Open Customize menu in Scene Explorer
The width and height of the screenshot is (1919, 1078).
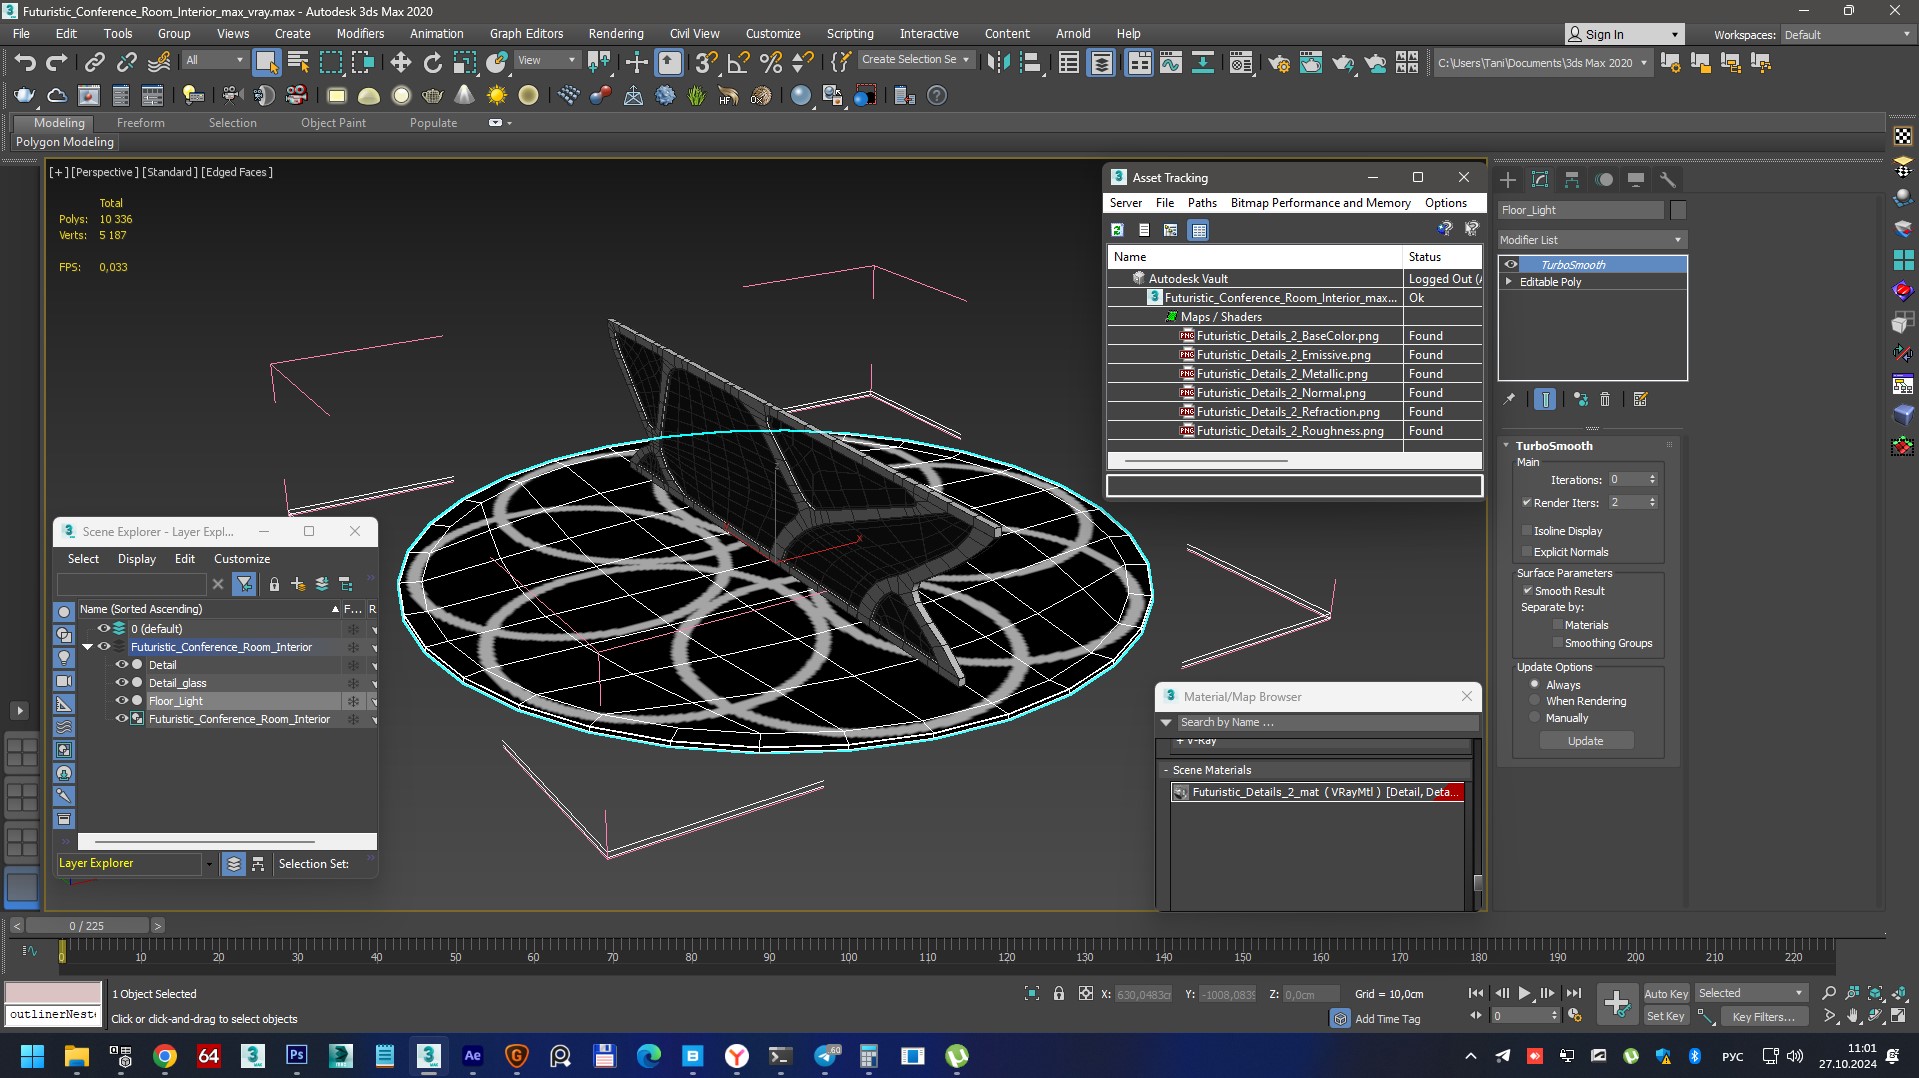coord(242,559)
